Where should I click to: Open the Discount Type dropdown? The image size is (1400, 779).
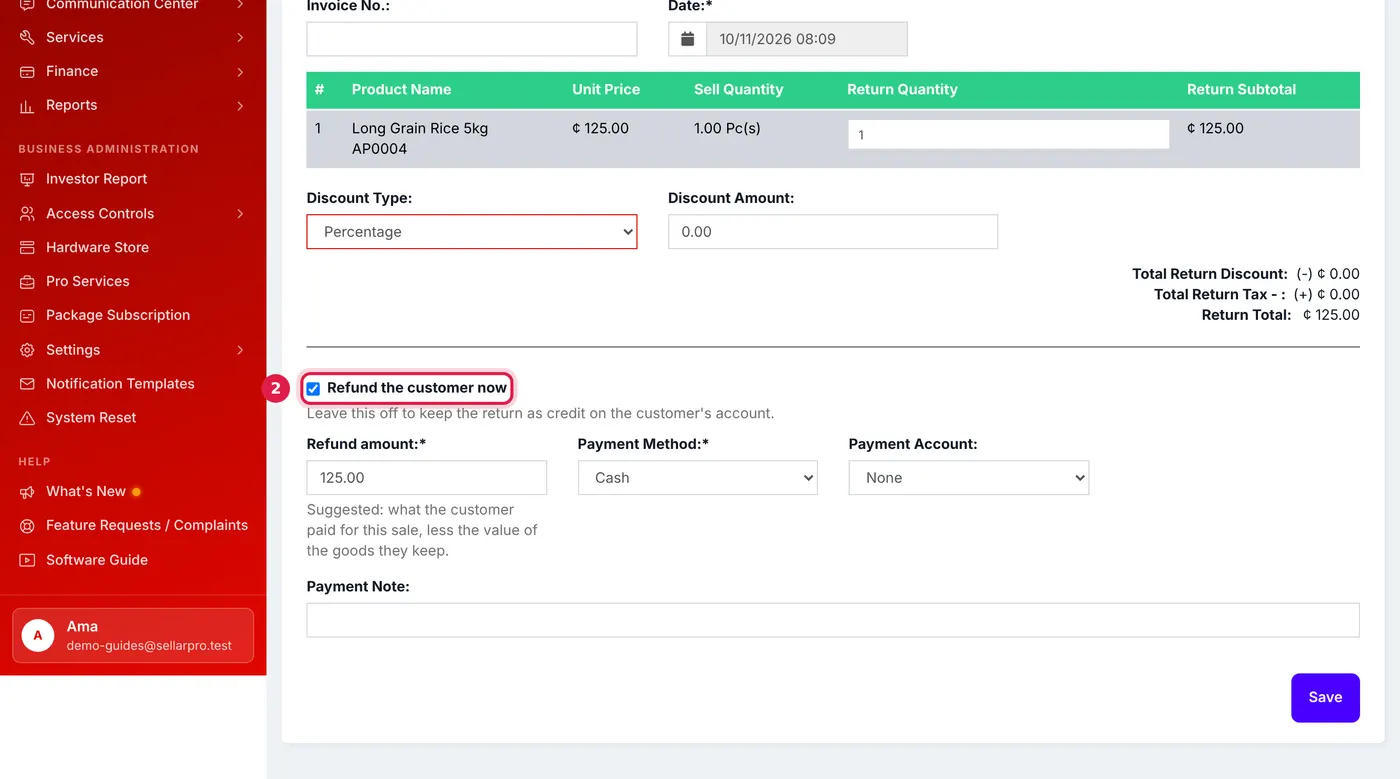click(472, 231)
